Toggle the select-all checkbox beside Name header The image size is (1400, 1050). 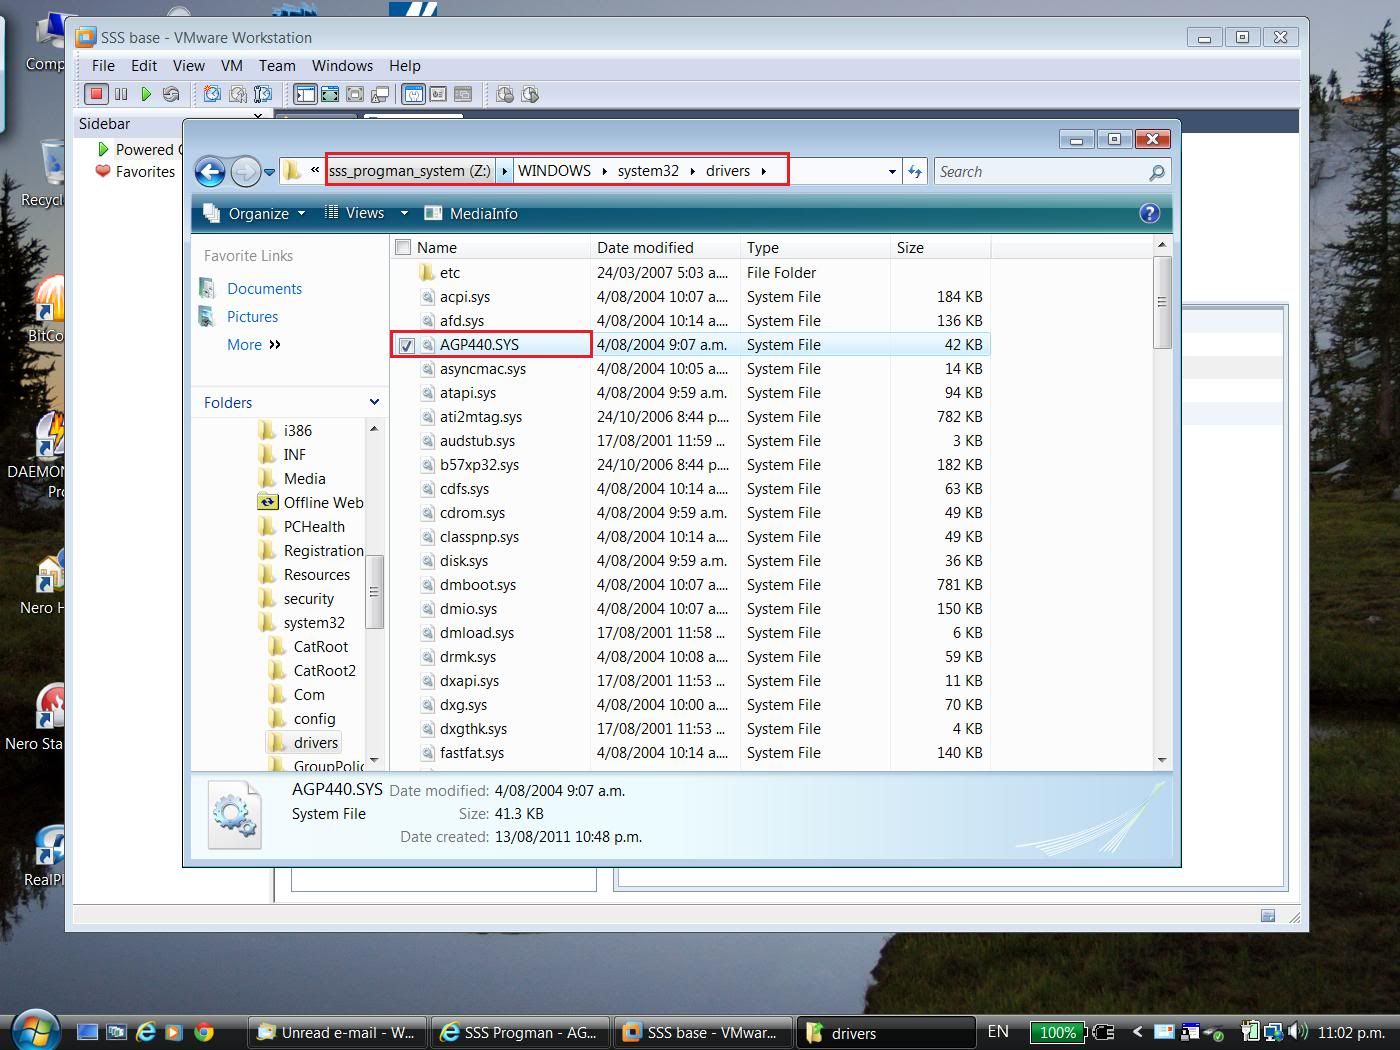pyautogui.click(x=403, y=247)
